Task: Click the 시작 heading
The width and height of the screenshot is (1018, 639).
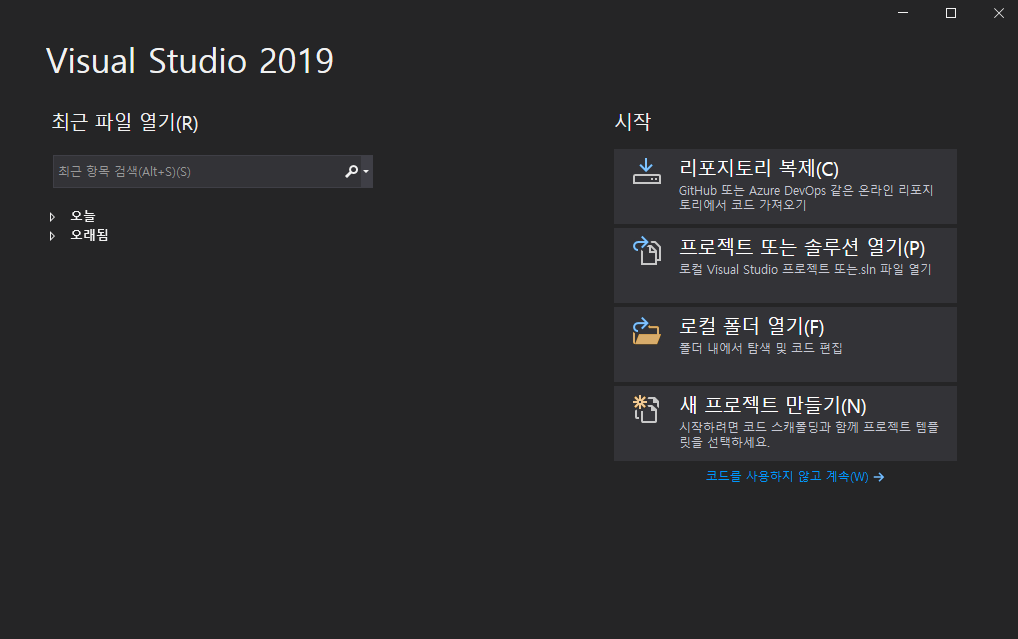Action: 633,121
